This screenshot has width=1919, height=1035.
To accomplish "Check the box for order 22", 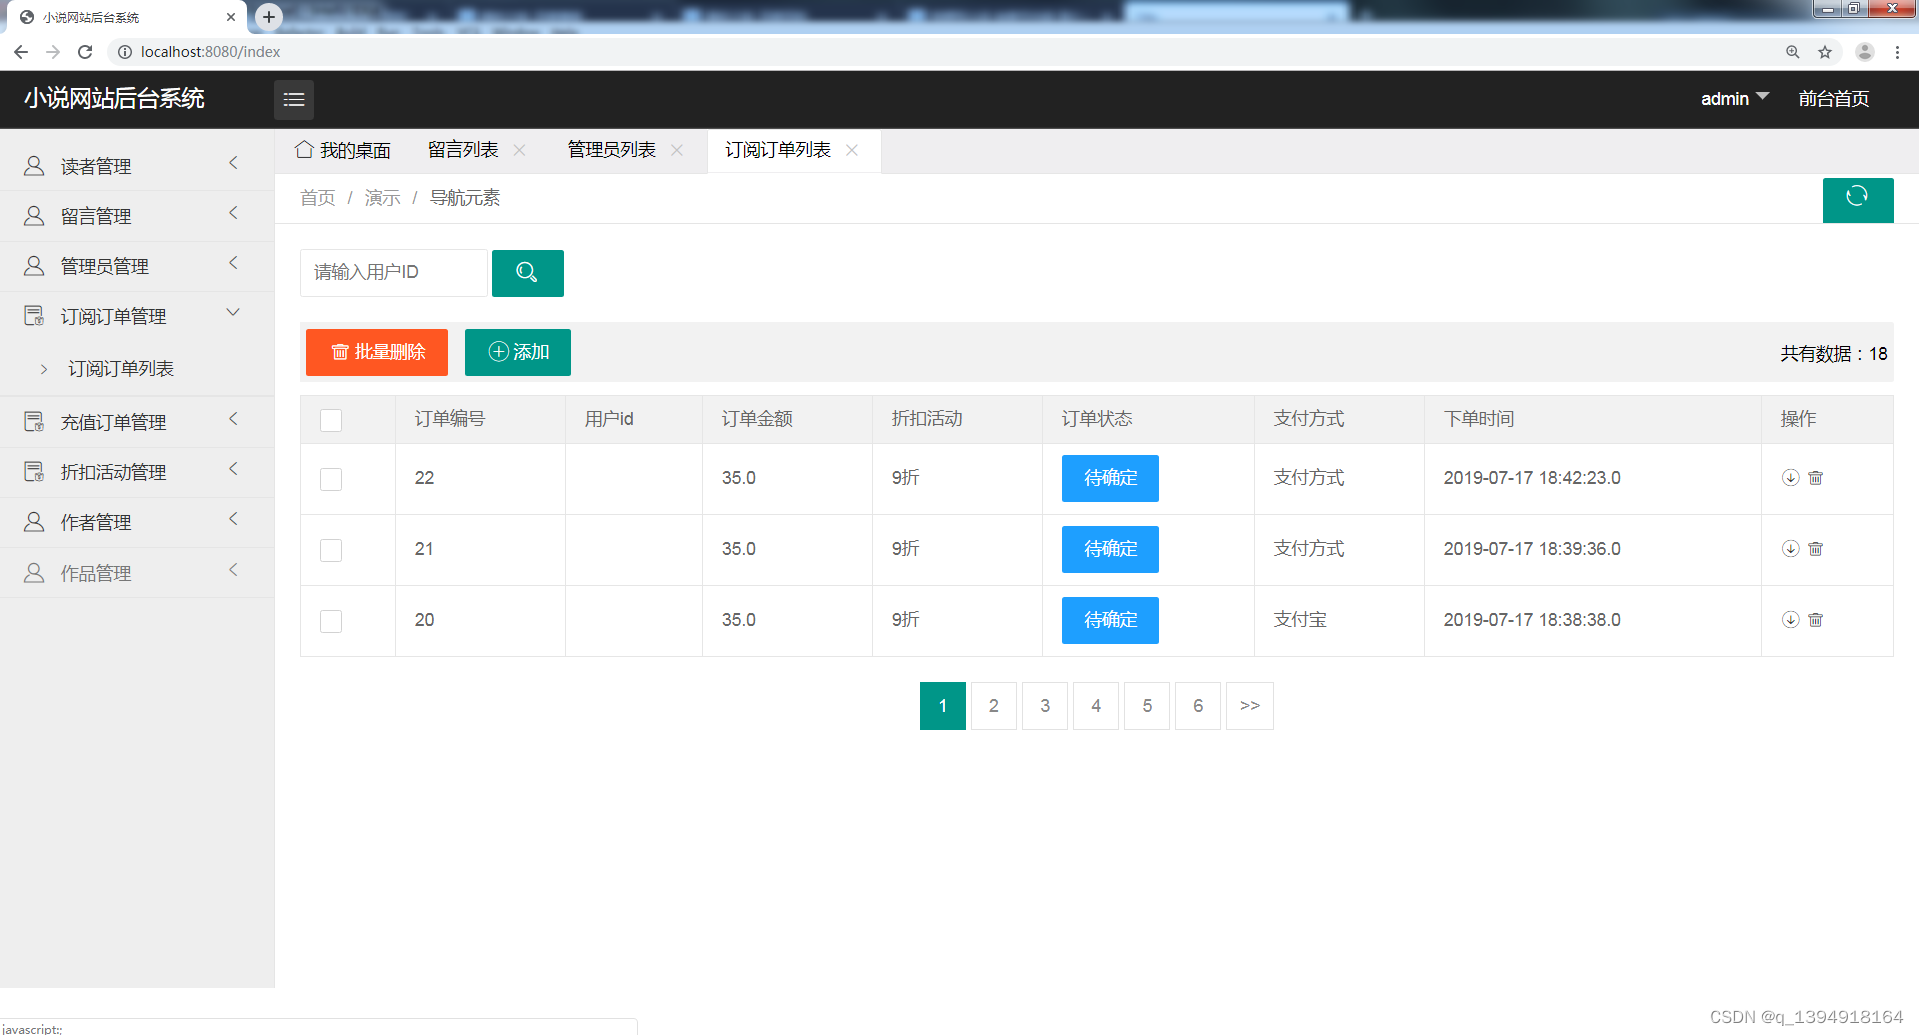I will click(x=331, y=479).
